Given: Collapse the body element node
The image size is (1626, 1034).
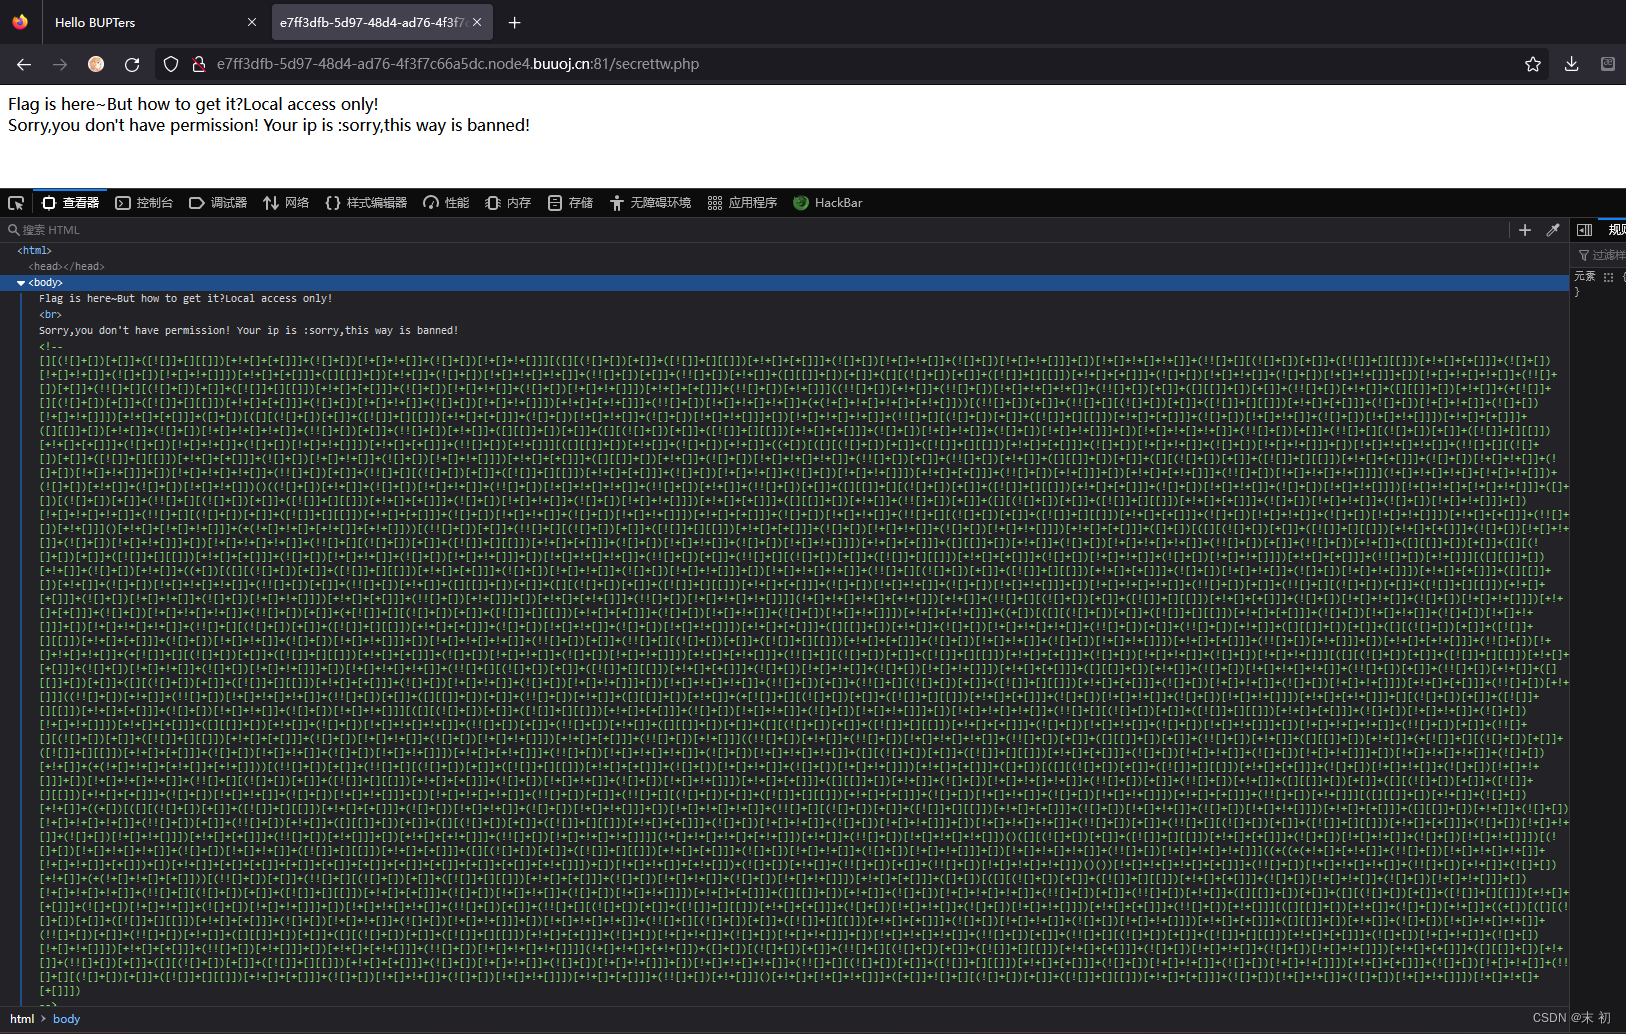Looking at the screenshot, I should point(21,283).
